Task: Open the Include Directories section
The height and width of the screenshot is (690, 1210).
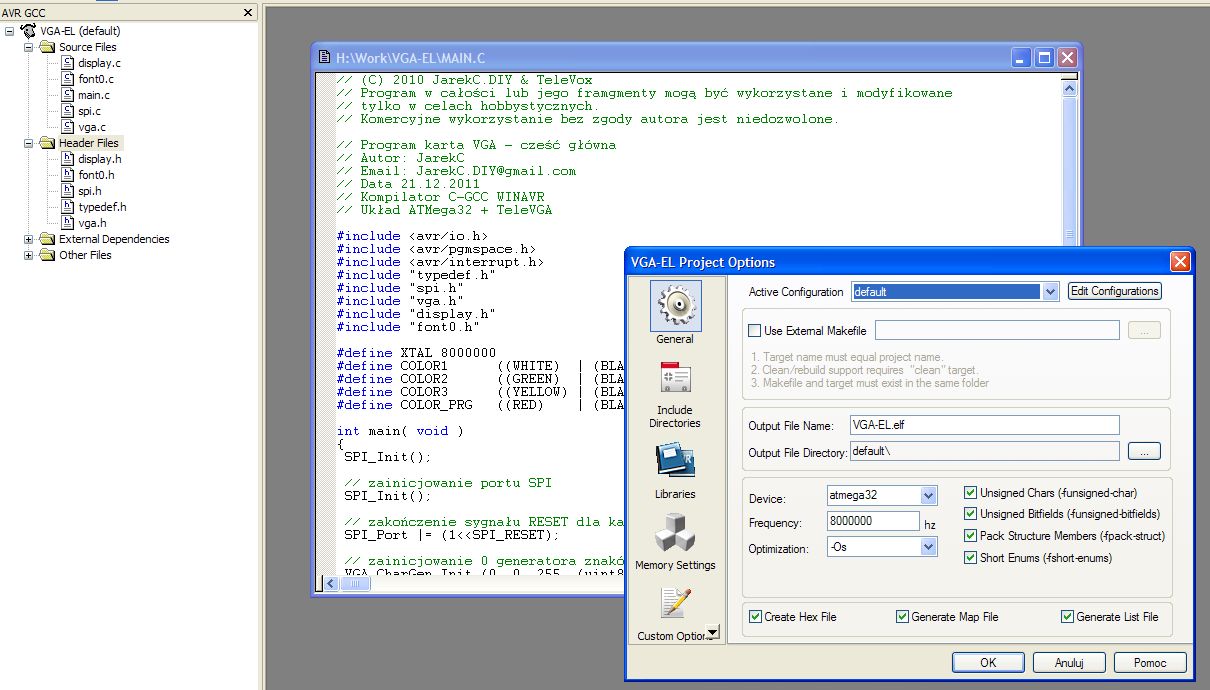Action: [675, 380]
